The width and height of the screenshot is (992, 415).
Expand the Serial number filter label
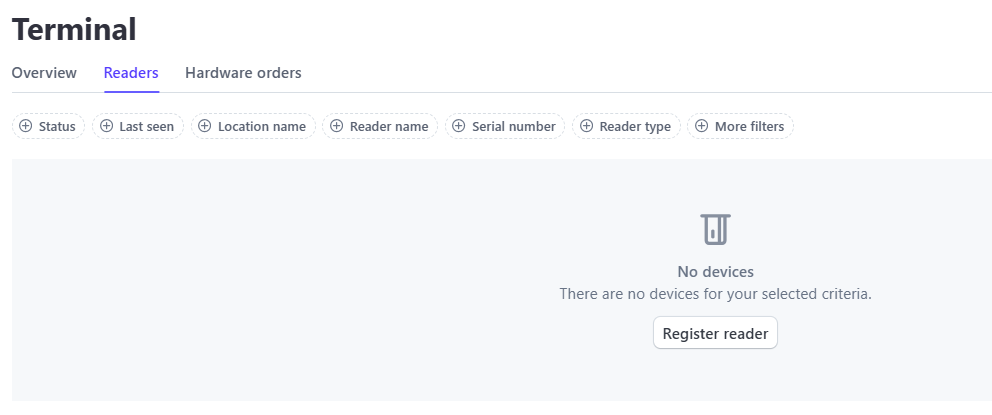click(x=514, y=127)
